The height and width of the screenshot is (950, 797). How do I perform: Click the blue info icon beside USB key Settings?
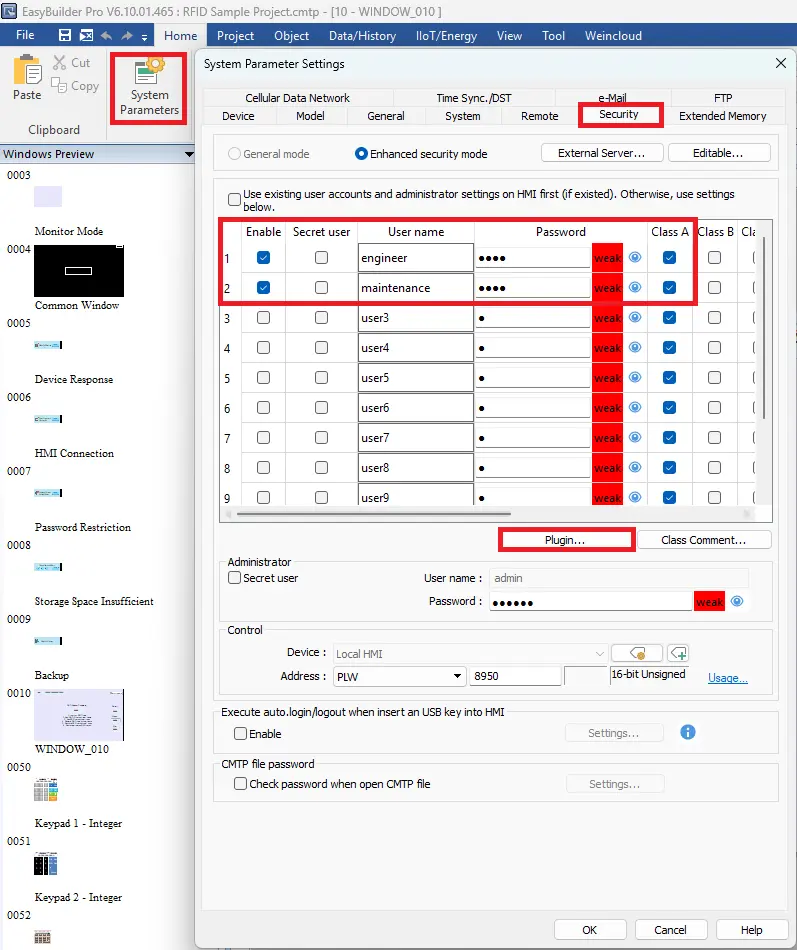click(688, 732)
